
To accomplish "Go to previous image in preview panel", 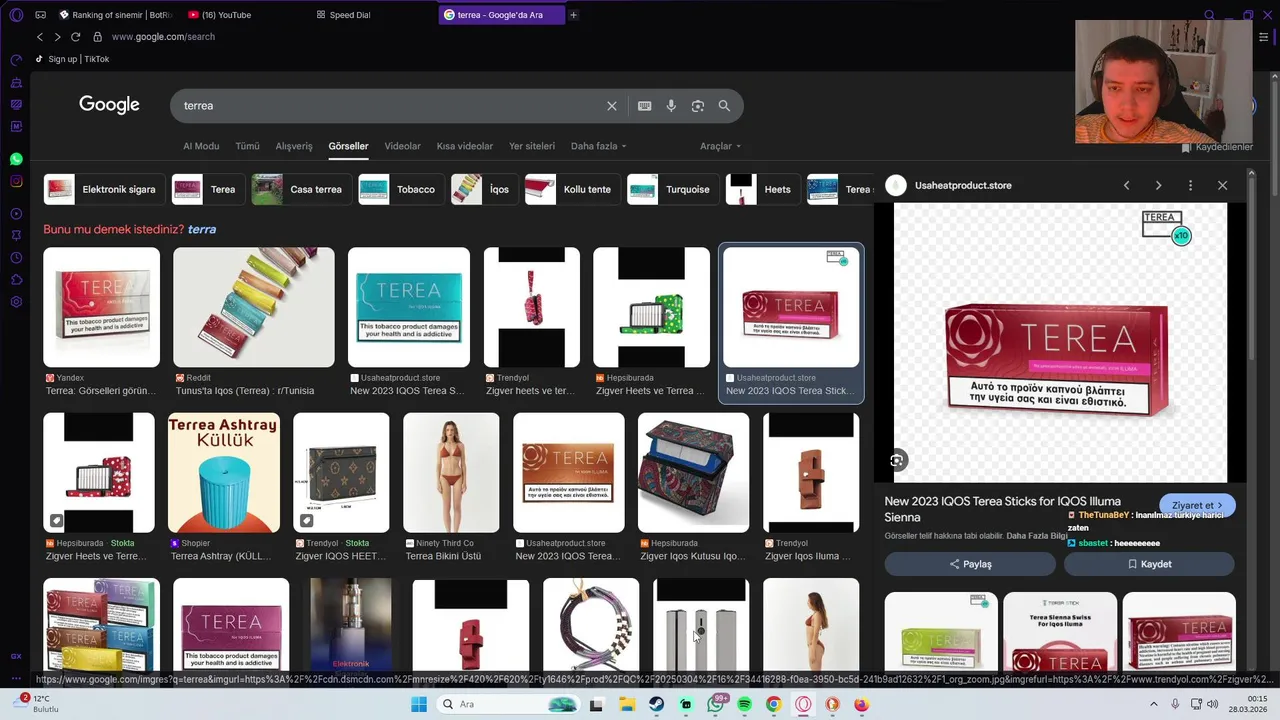I will 1126,185.
